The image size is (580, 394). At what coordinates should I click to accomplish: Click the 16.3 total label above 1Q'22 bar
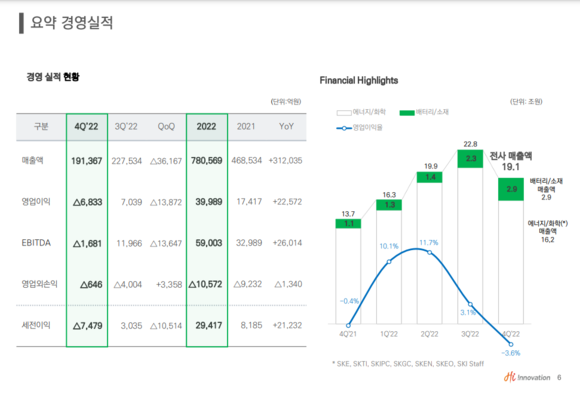coord(389,195)
